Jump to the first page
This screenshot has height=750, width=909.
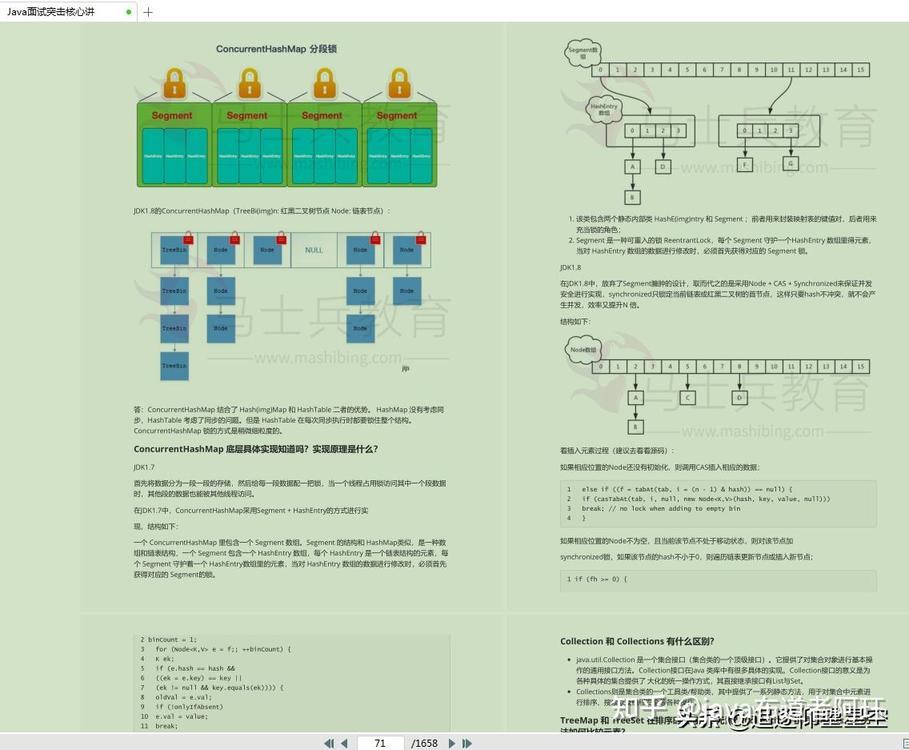(329, 743)
